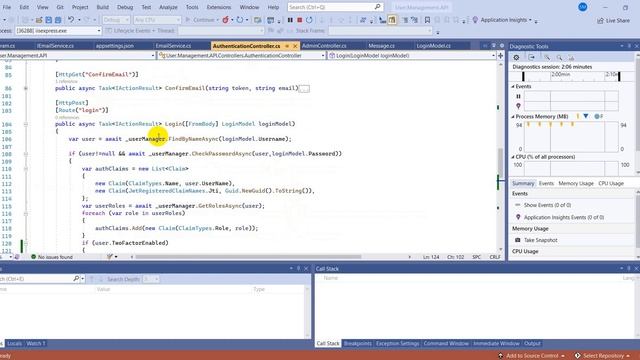This screenshot has height=360, width=640.
Task: Collapse the foreach block at line 116
Action: click(26, 213)
